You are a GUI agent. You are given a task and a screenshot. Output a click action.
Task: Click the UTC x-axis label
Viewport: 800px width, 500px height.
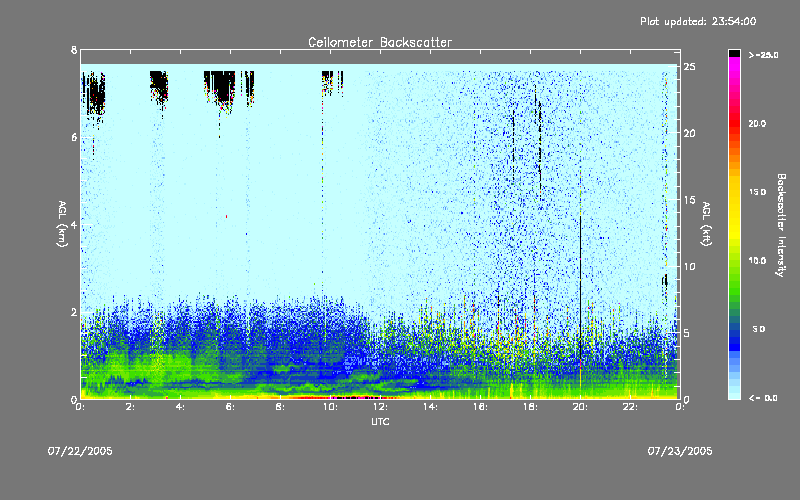tap(380, 421)
